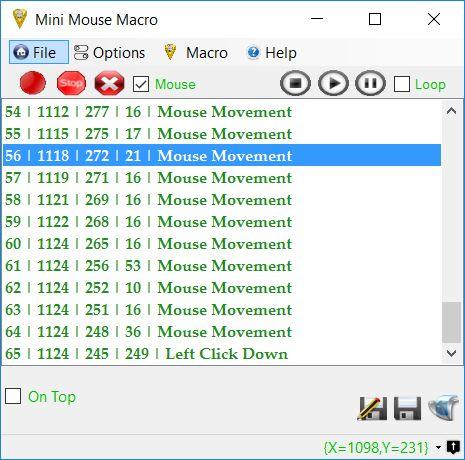The width and height of the screenshot is (465, 460).
Task: Click the scrollbar up arrow
Action: (x=451, y=111)
